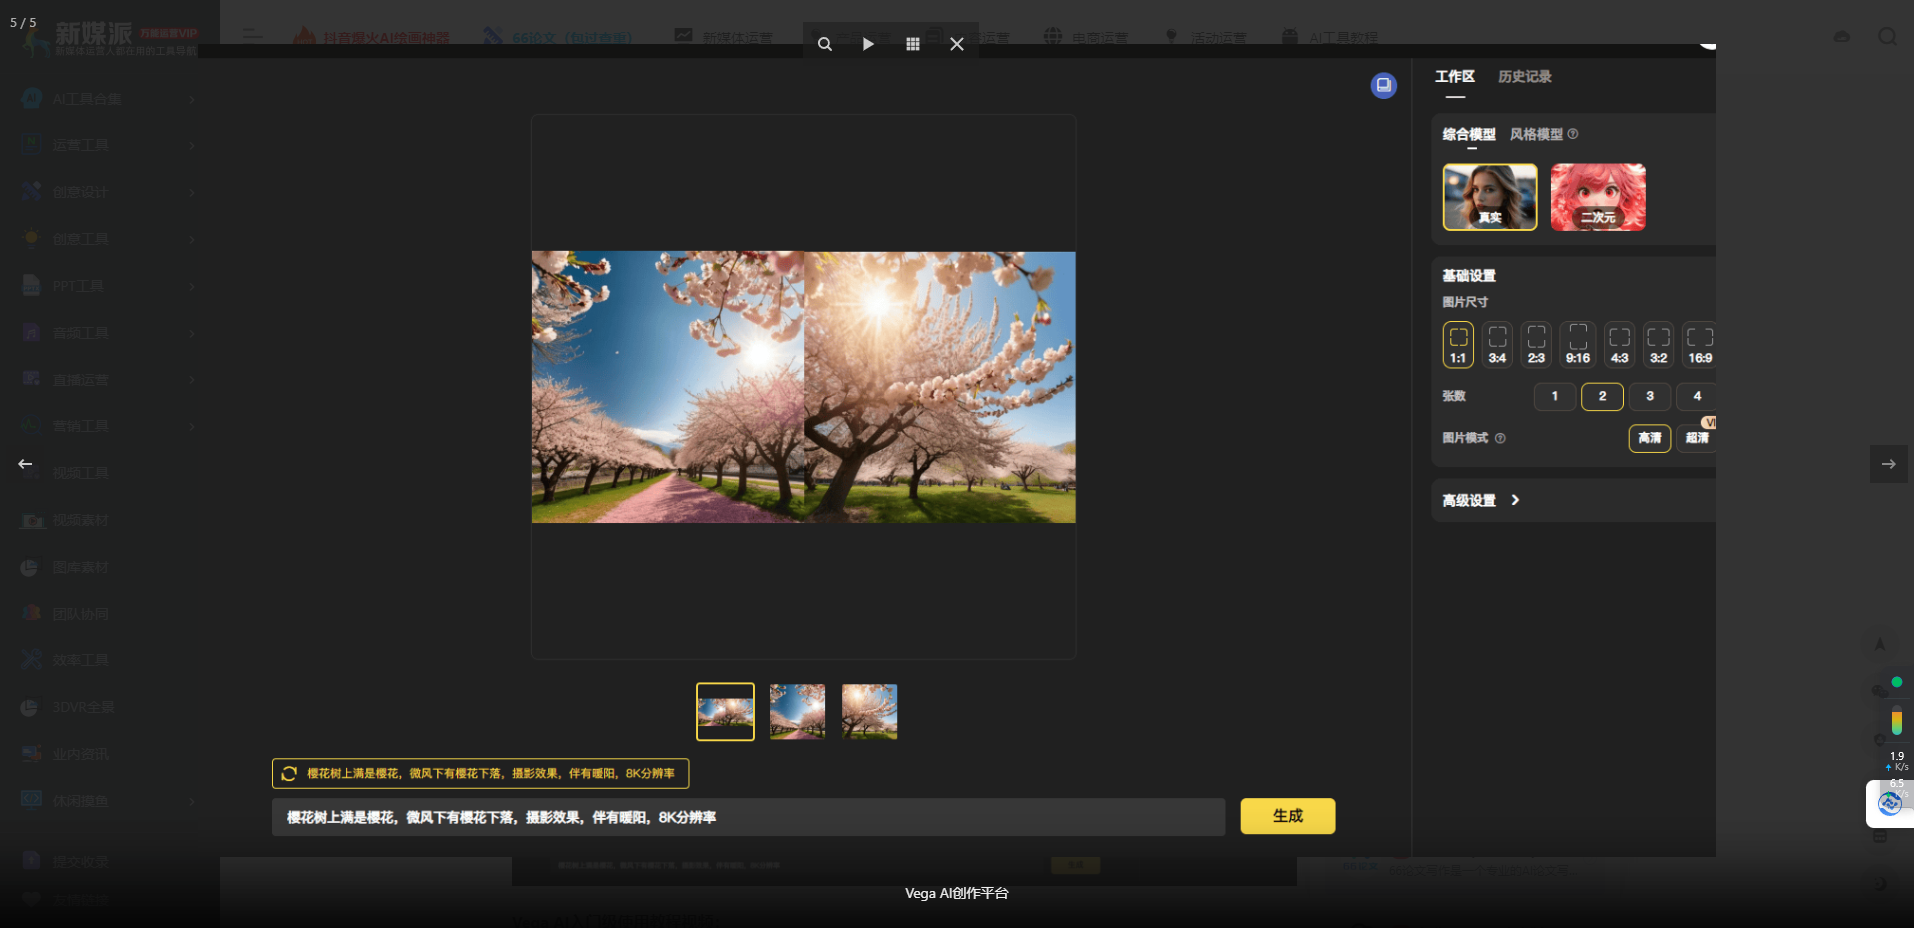Switch to the 风格模型 tab
The height and width of the screenshot is (928, 1914).
coord(1536,134)
